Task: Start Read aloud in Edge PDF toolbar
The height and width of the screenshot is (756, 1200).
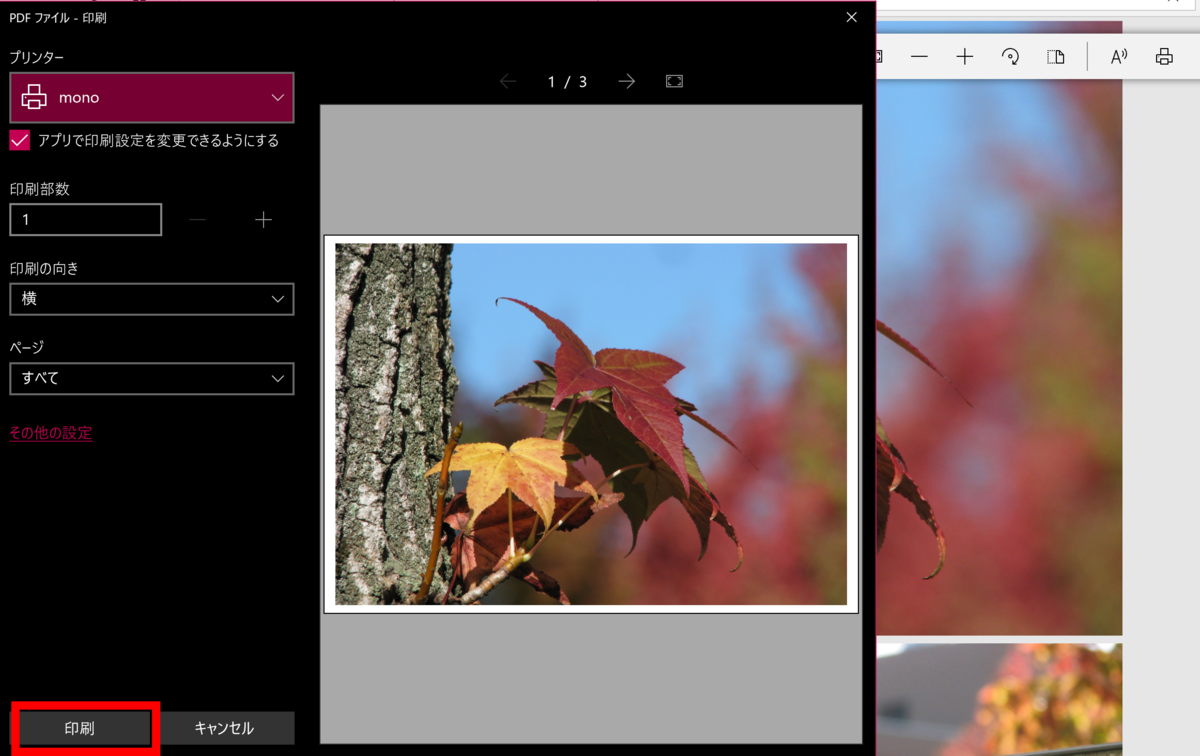Action: pos(1119,57)
